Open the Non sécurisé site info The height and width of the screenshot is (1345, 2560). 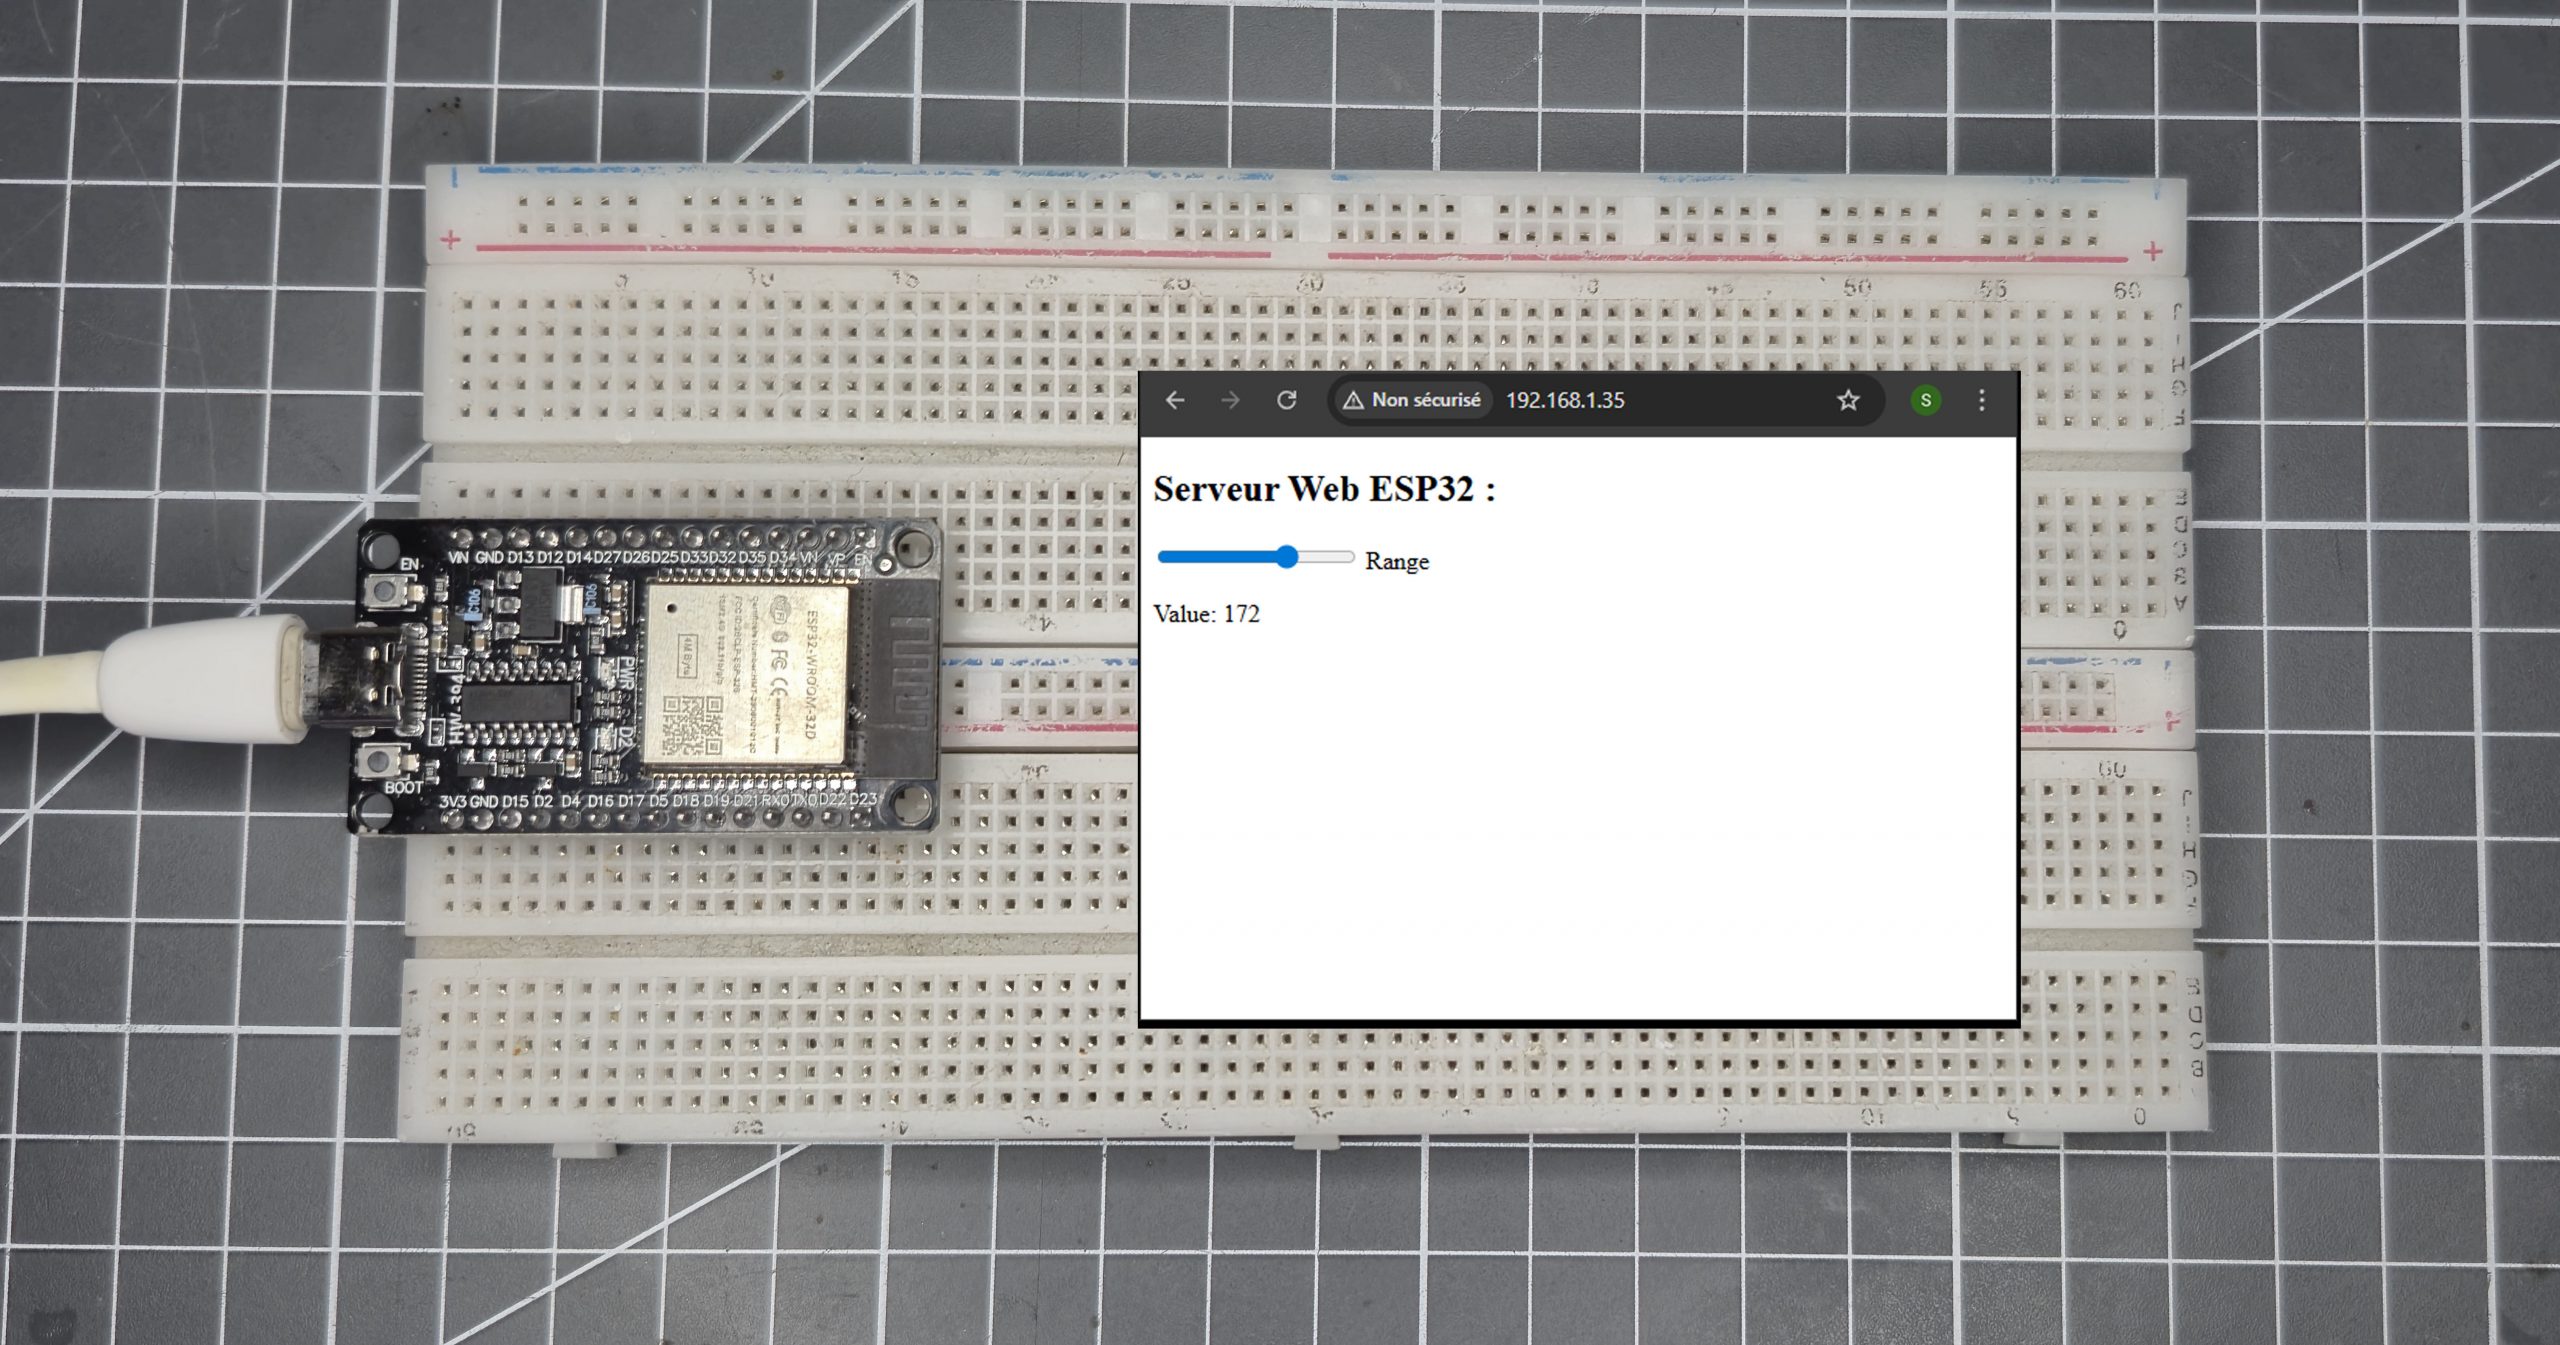coord(1425,400)
